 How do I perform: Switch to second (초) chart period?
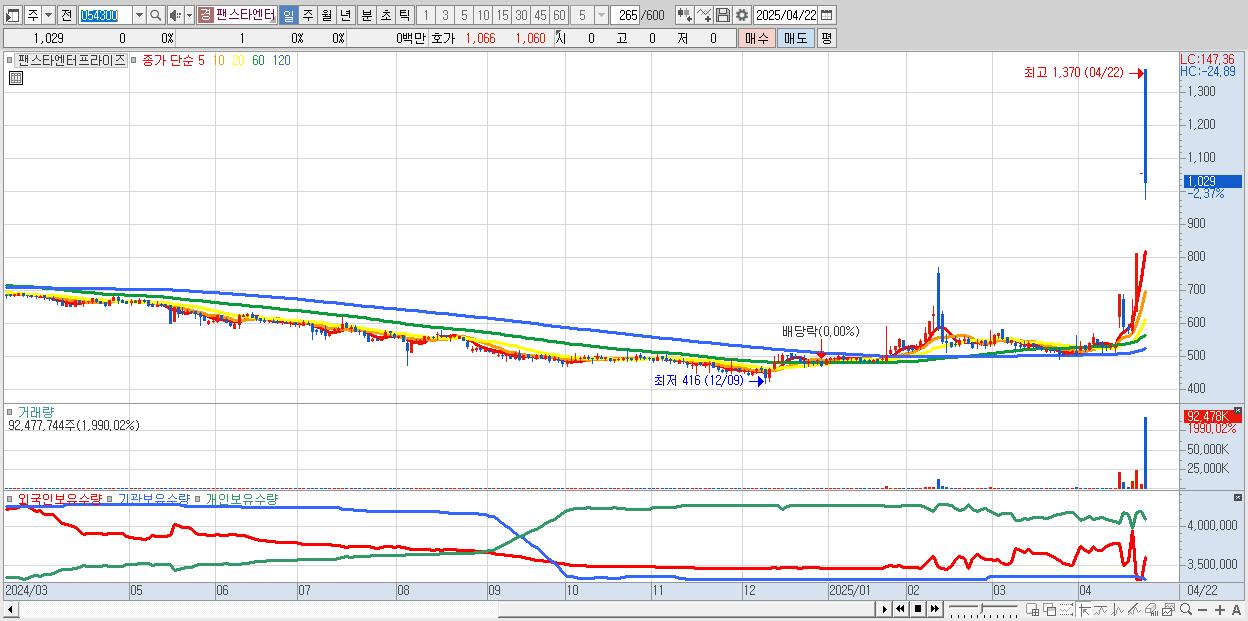click(x=385, y=15)
